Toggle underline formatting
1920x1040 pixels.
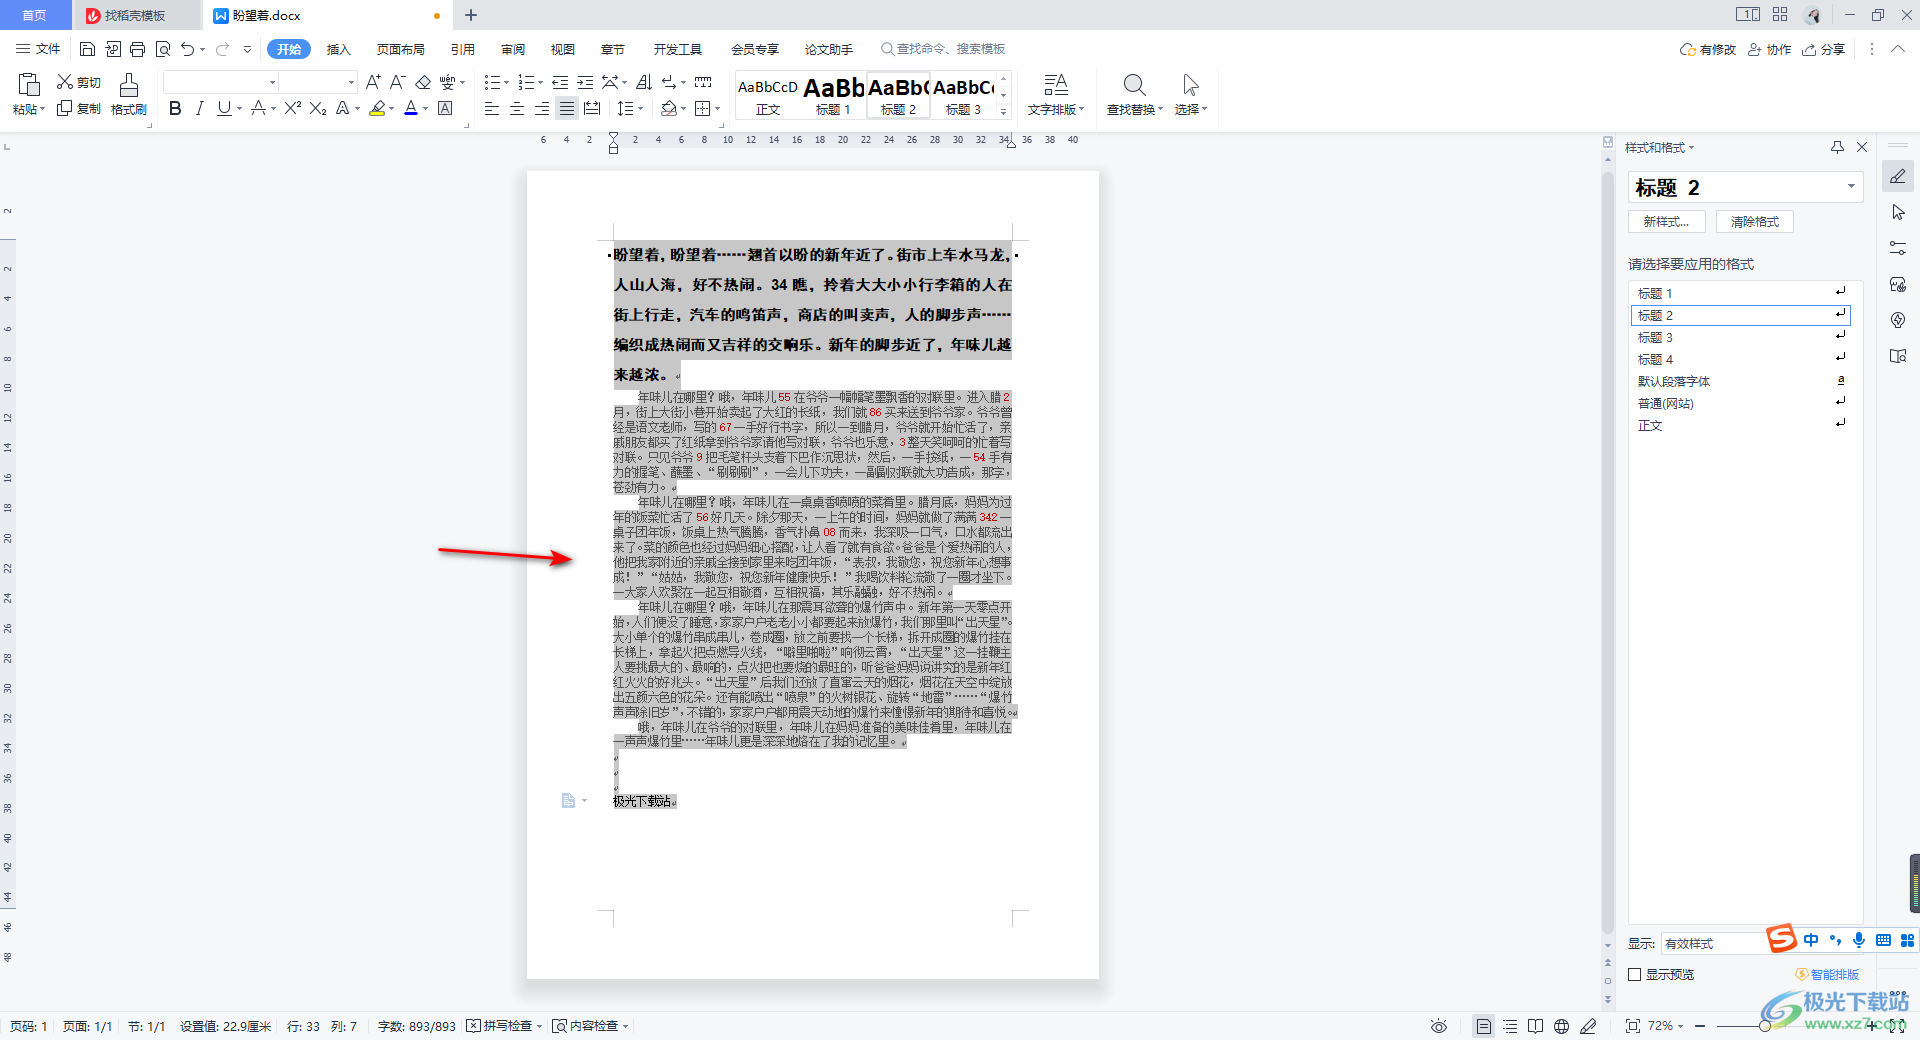pyautogui.click(x=224, y=108)
